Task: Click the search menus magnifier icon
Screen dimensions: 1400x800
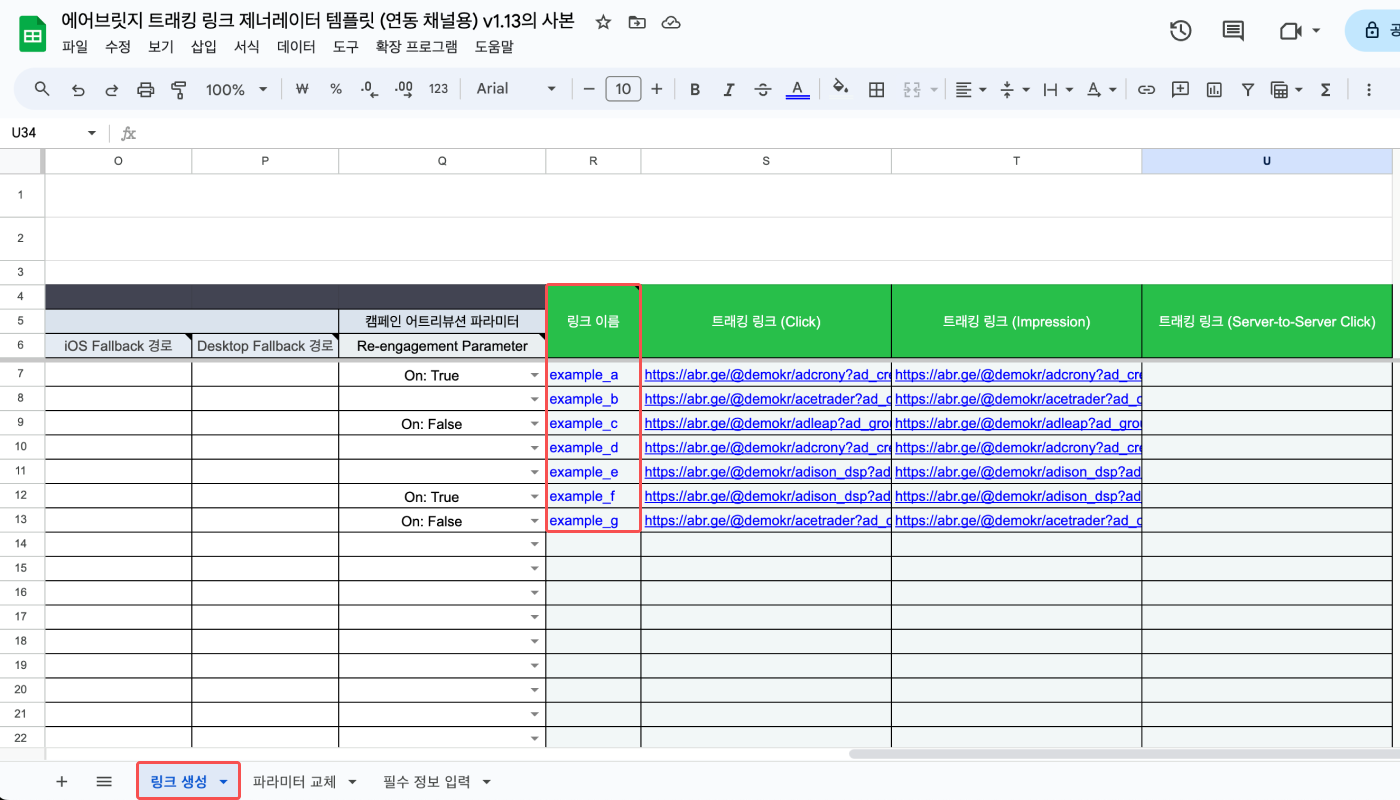Action: coord(42,89)
